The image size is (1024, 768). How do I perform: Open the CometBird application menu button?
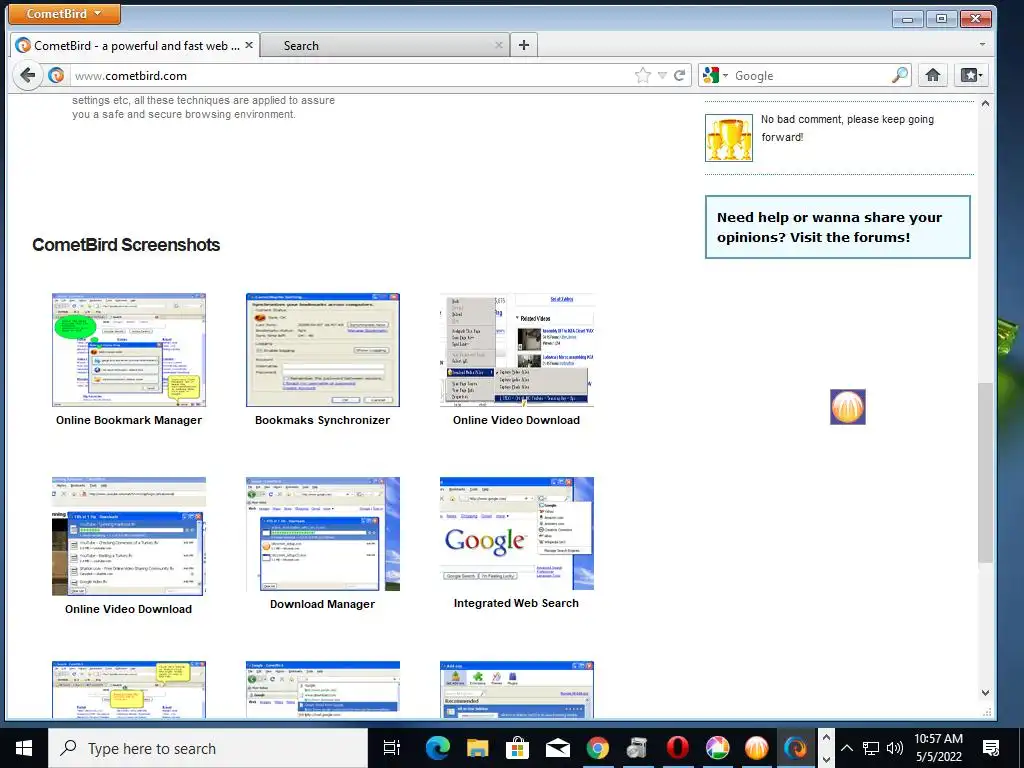[64, 14]
